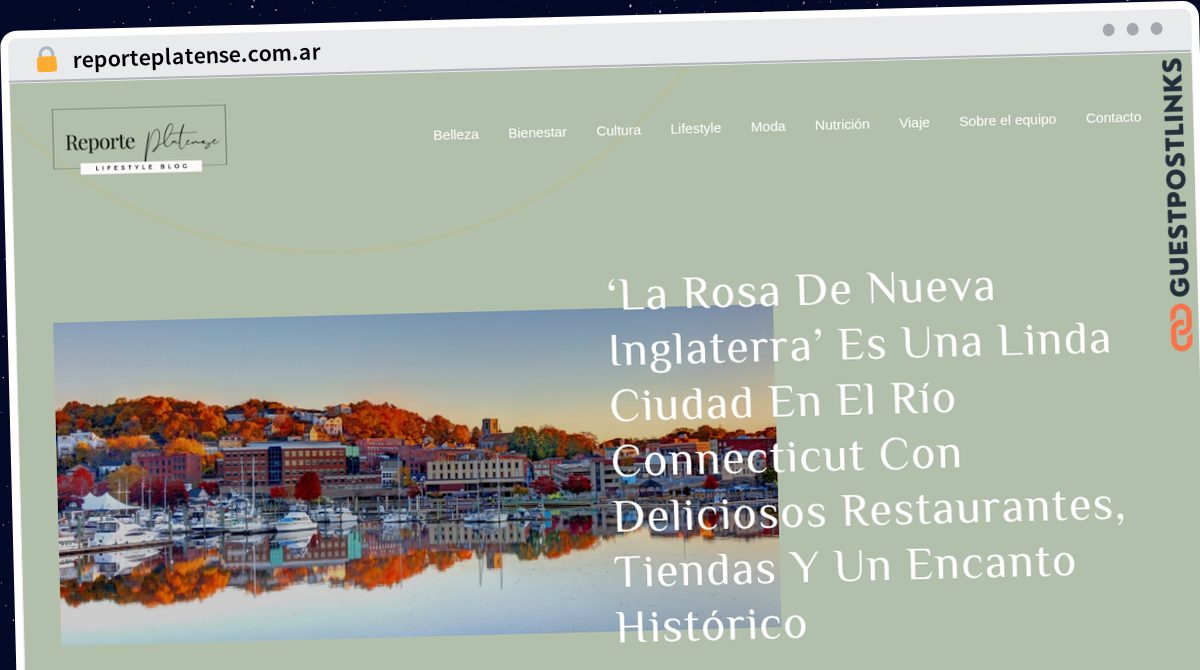Open the Belleza menu item
1200x670 pixels.
pyautogui.click(x=456, y=134)
